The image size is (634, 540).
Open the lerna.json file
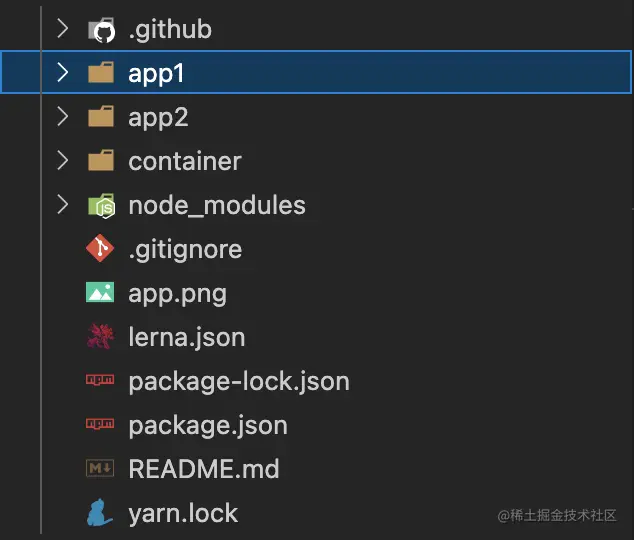(x=187, y=337)
